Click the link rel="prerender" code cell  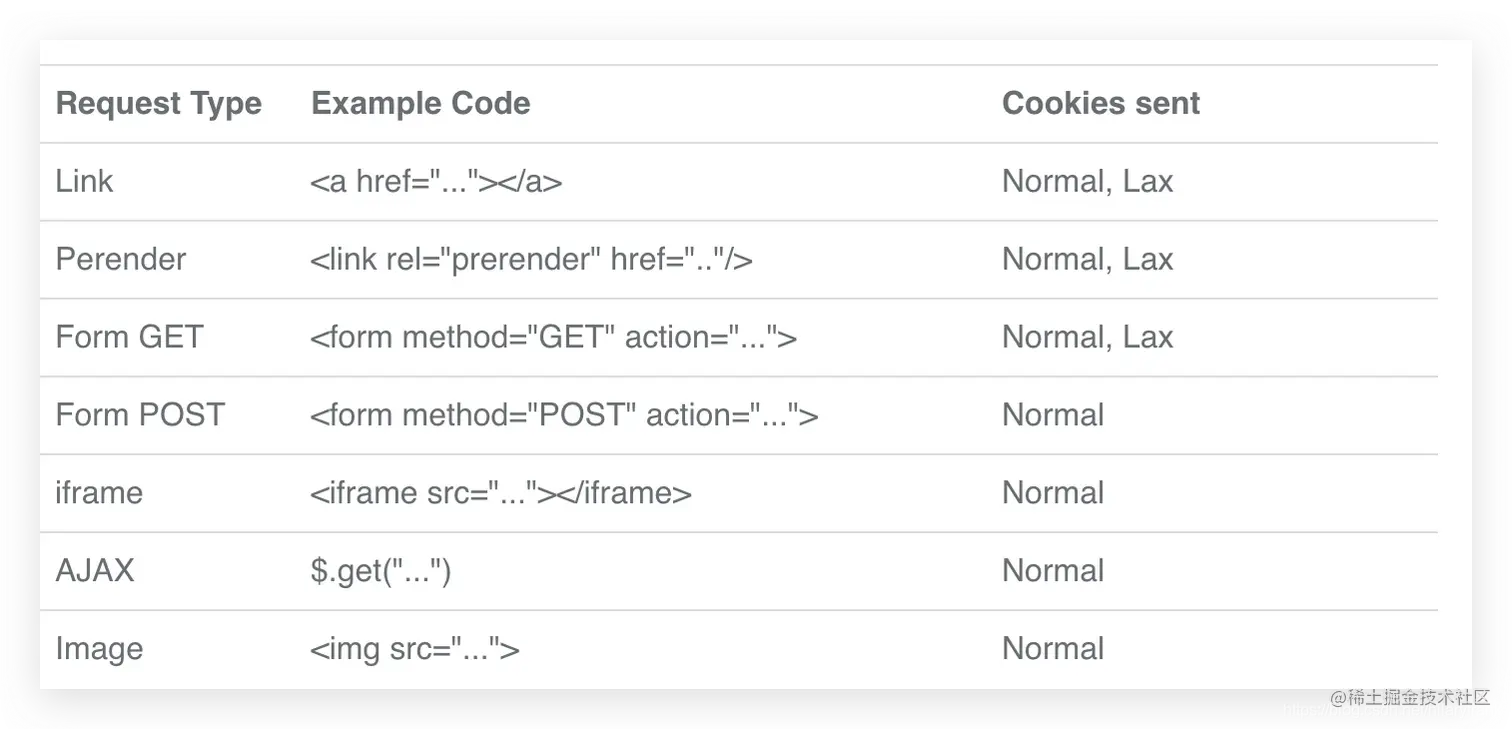[531, 259]
